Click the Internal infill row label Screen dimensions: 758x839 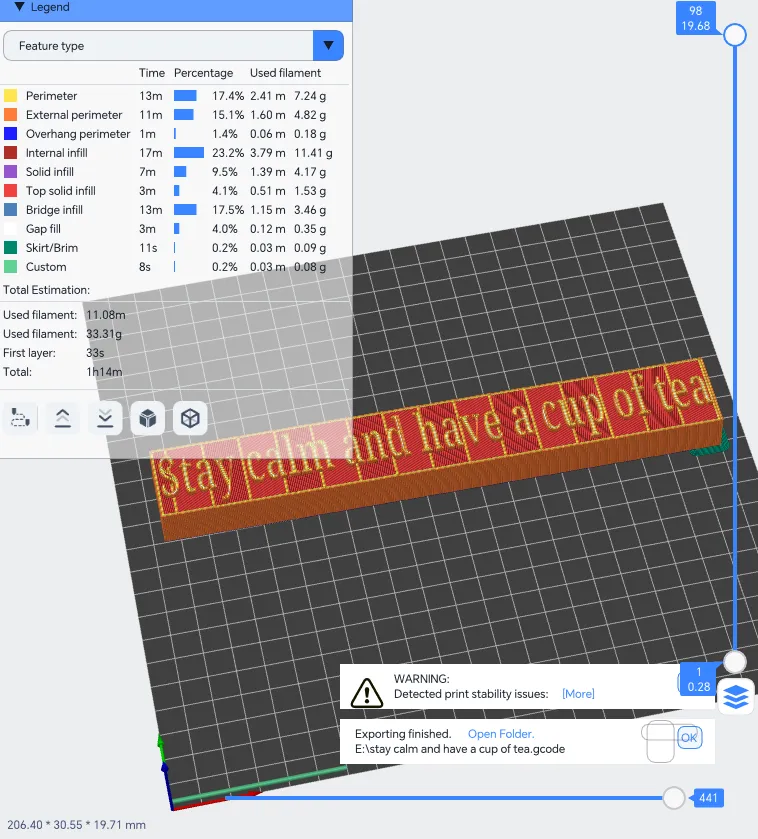56,152
